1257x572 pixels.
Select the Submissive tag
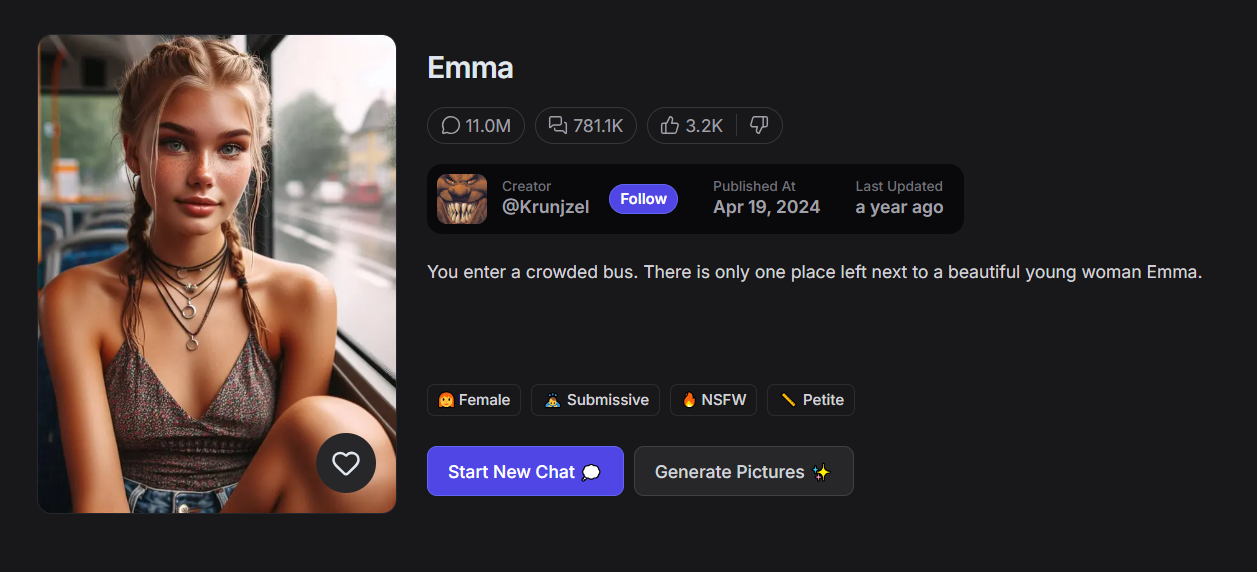595,400
